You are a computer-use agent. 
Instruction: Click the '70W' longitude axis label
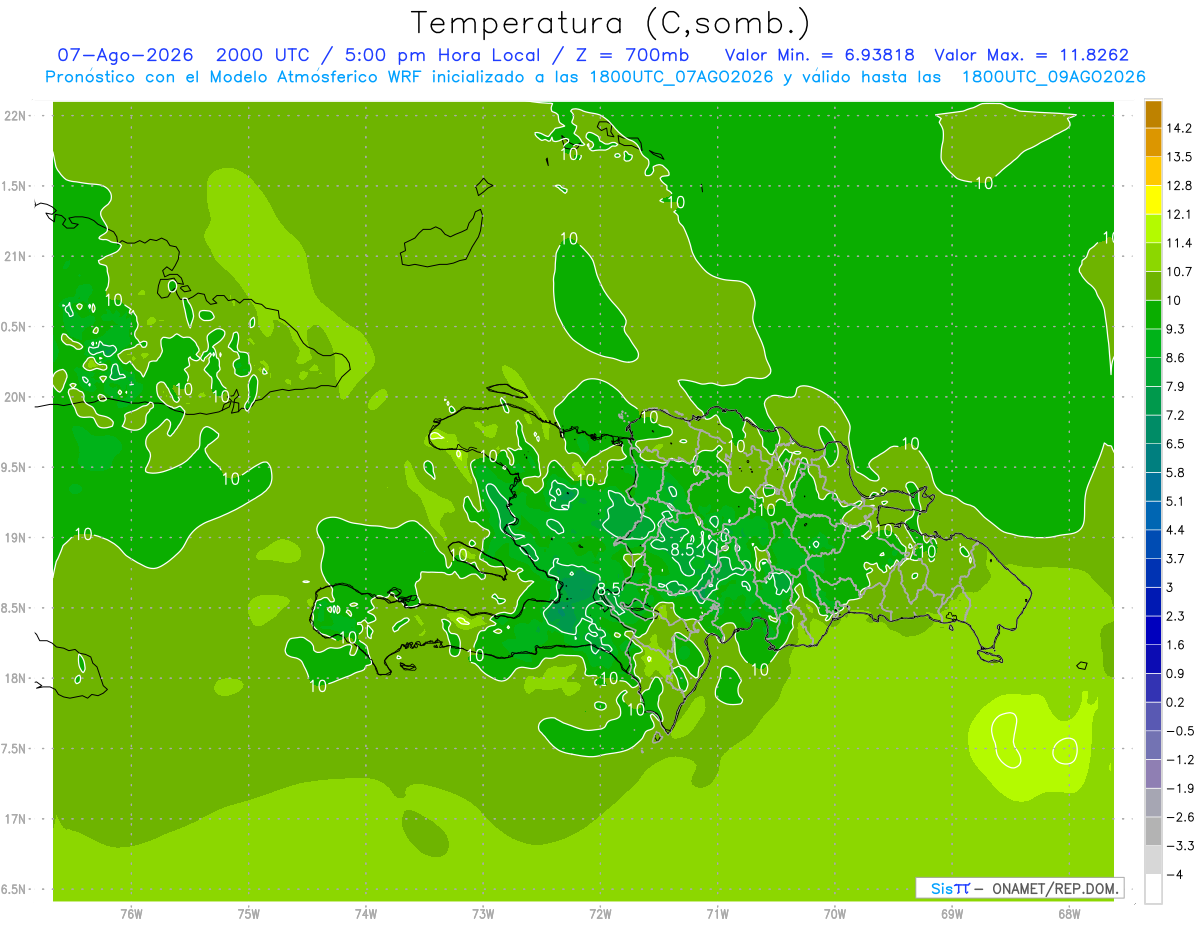[x=835, y=914]
